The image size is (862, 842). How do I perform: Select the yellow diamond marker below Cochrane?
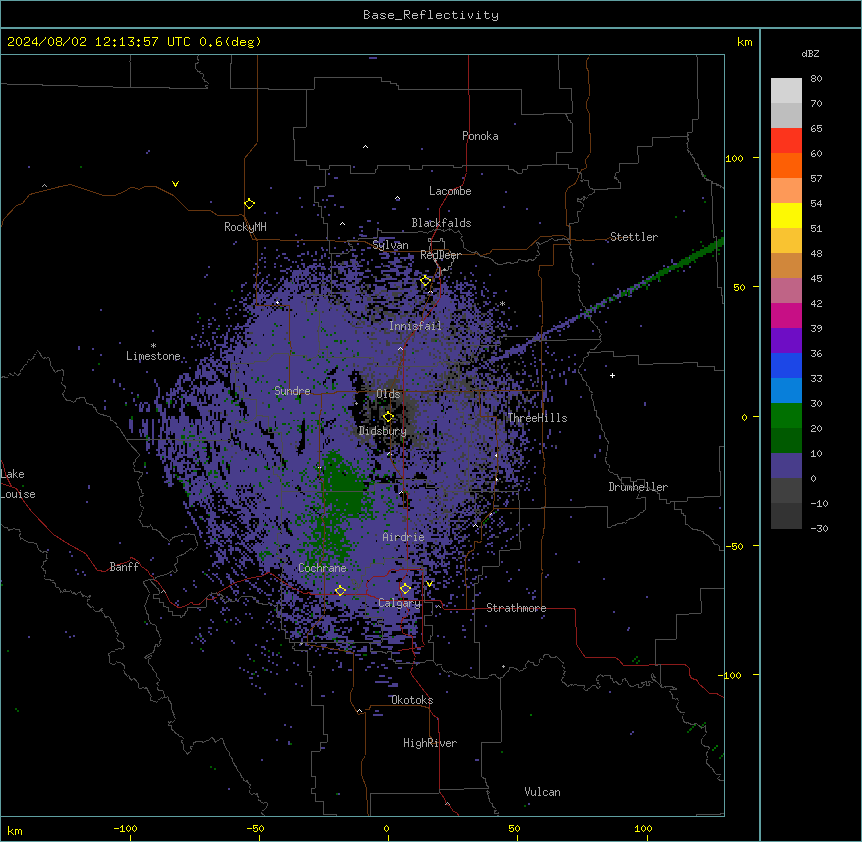pos(340,590)
